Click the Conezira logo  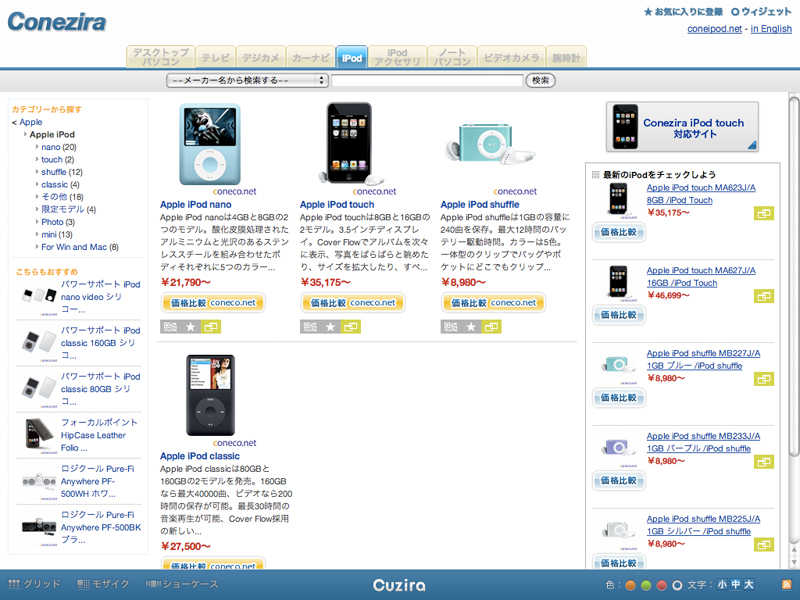point(57,21)
